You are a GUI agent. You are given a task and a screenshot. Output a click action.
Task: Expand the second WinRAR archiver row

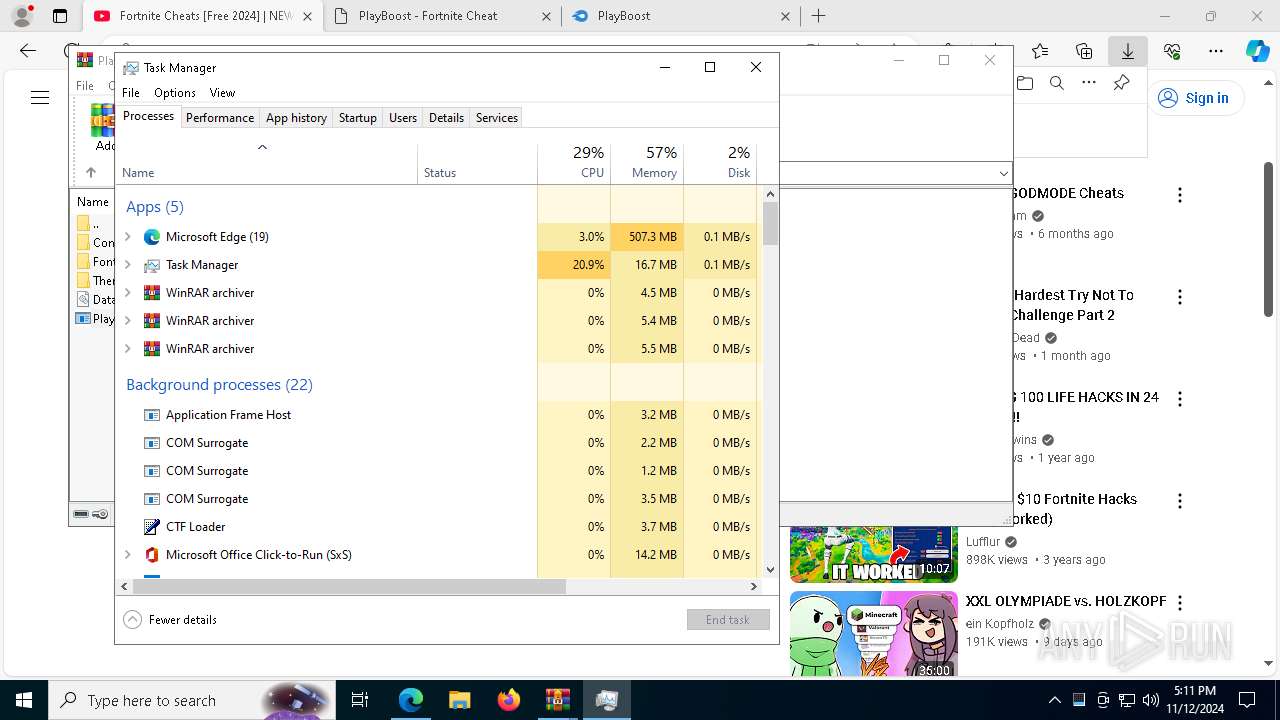128,321
